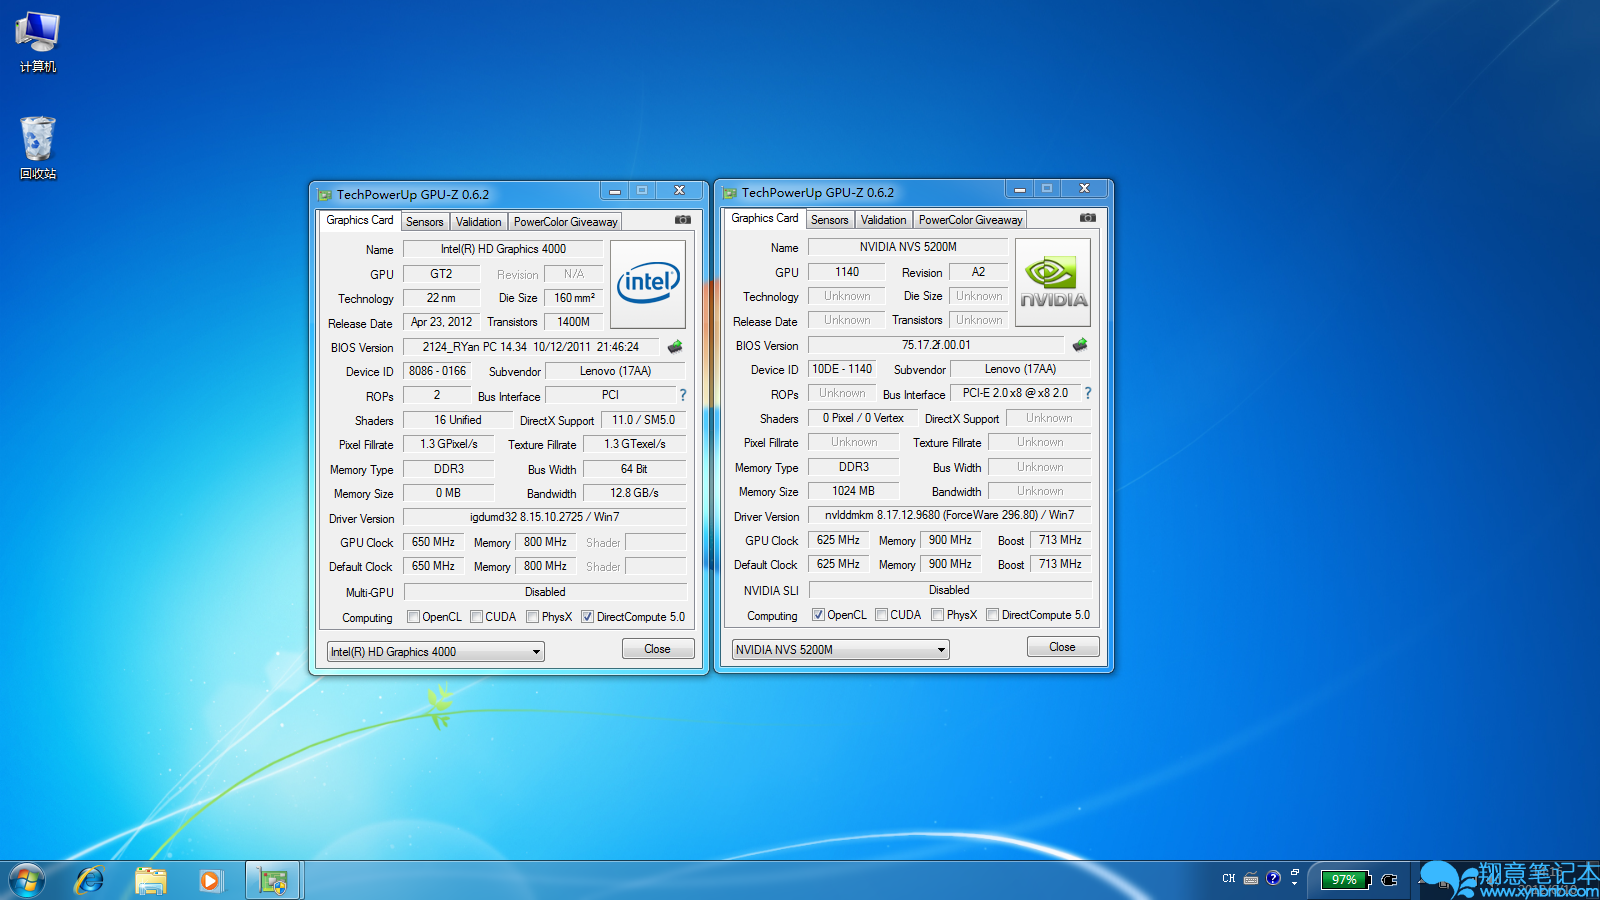Click the BIOS save chip icon in Intel window
Viewport: 1600px width, 900px height.
(x=675, y=347)
